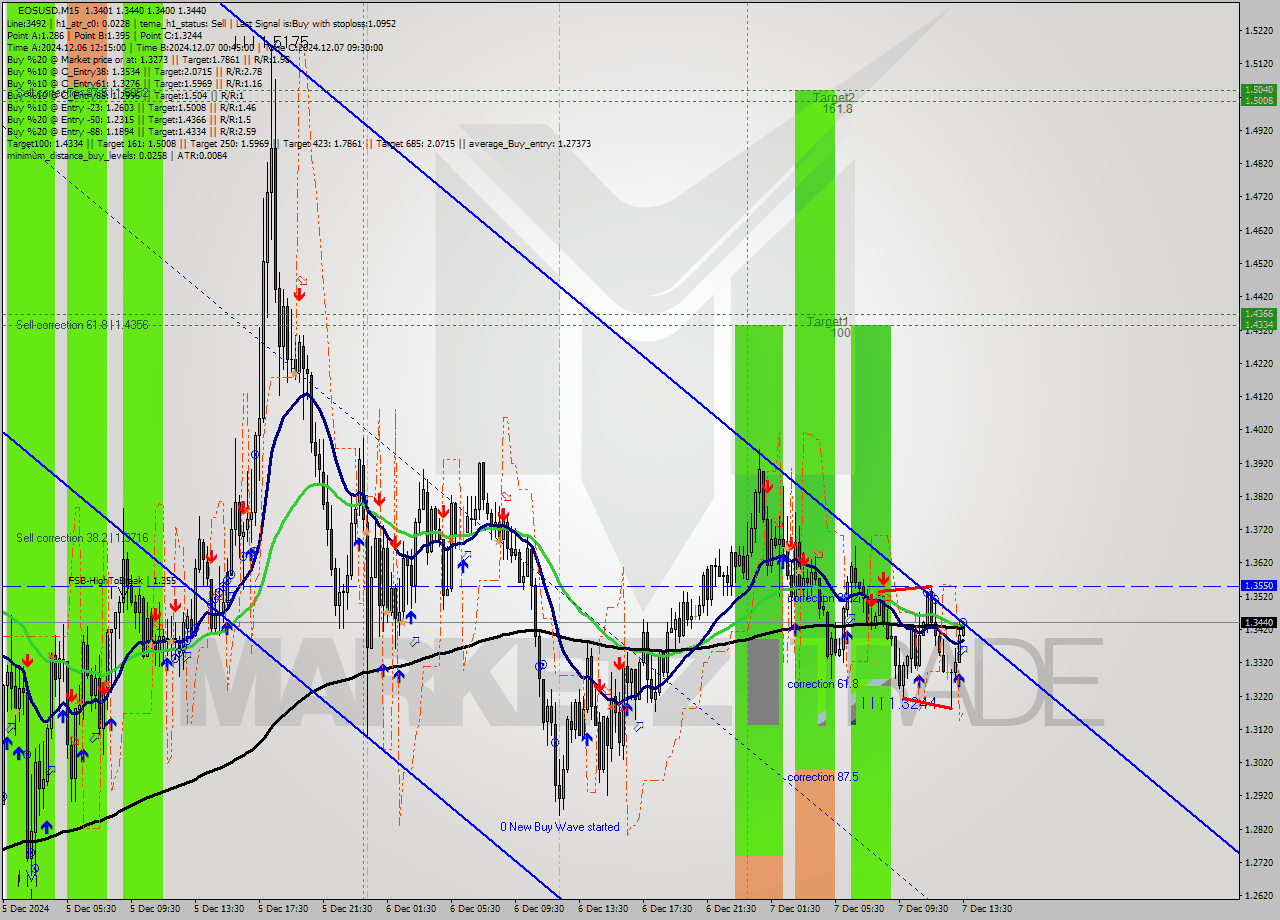The image size is (1280, 920).
Task: Select the | | | 1.3244 price label
Action: tap(899, 703)
